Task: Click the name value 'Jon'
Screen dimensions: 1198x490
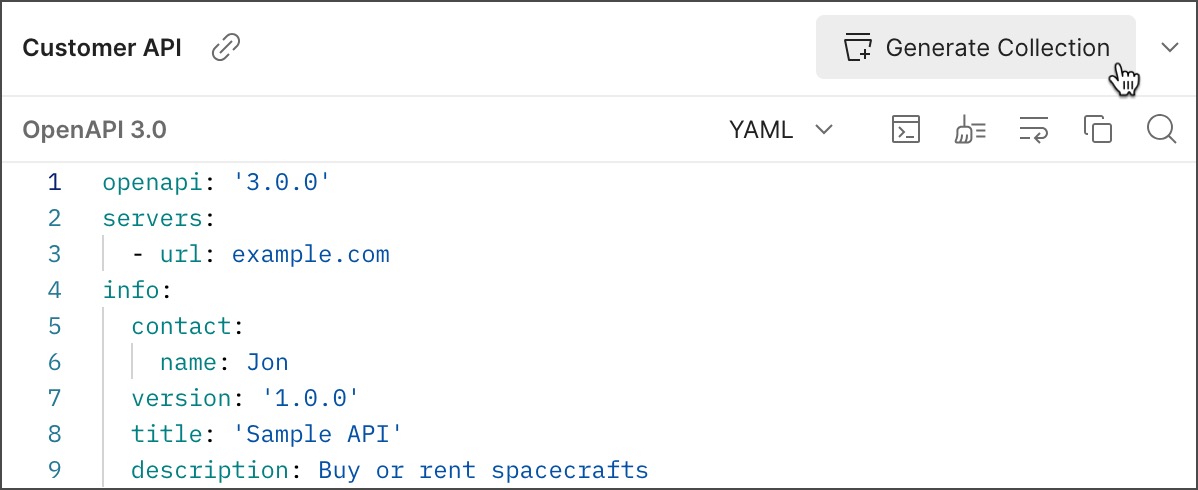Action: pyautogui.click(x=267, y=362)
